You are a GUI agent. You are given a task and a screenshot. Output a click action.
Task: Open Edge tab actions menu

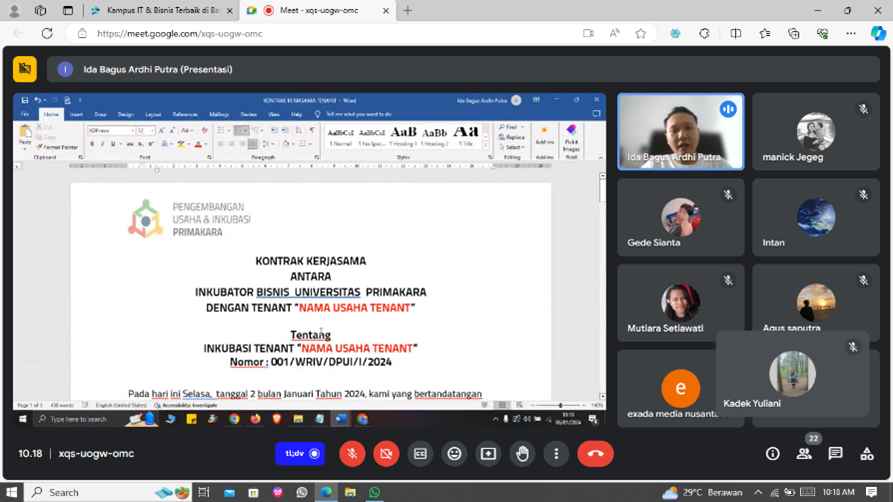click(68, 10)
